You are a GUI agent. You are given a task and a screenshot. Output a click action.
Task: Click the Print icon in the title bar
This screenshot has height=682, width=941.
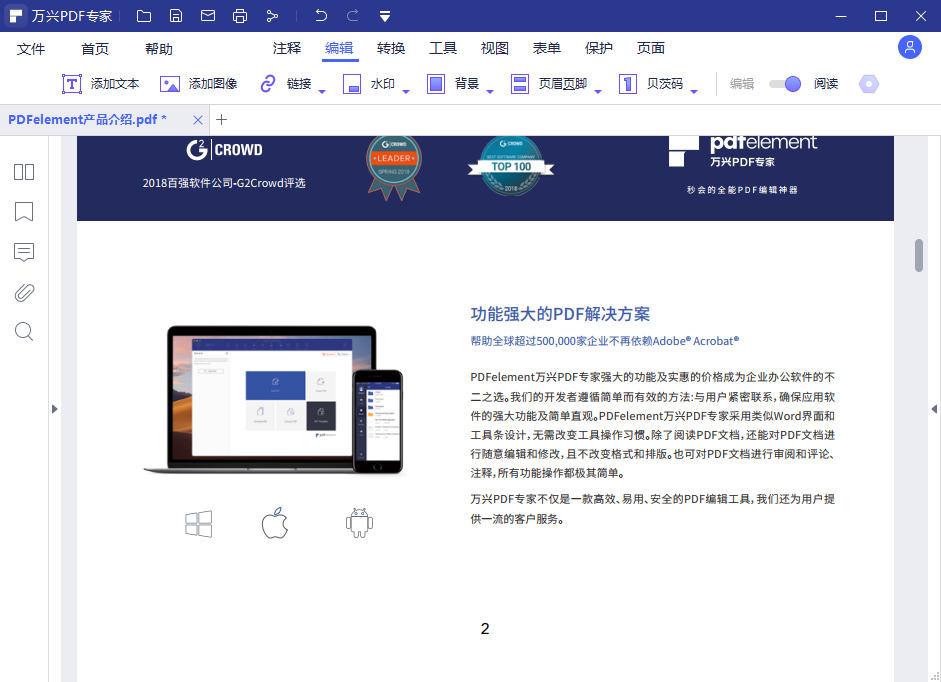240,15
